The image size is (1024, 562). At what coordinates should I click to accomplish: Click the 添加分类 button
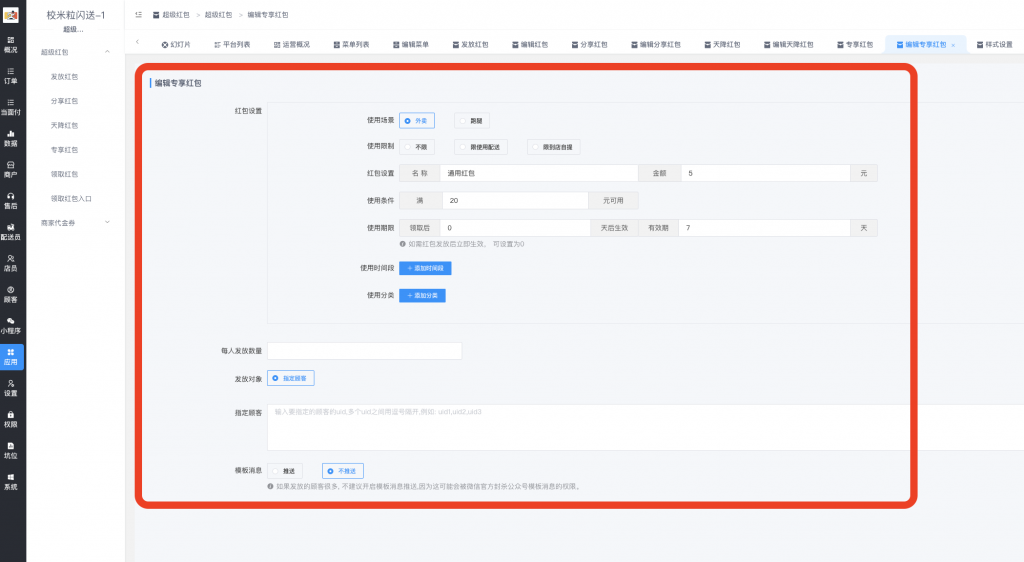(423, 296)
